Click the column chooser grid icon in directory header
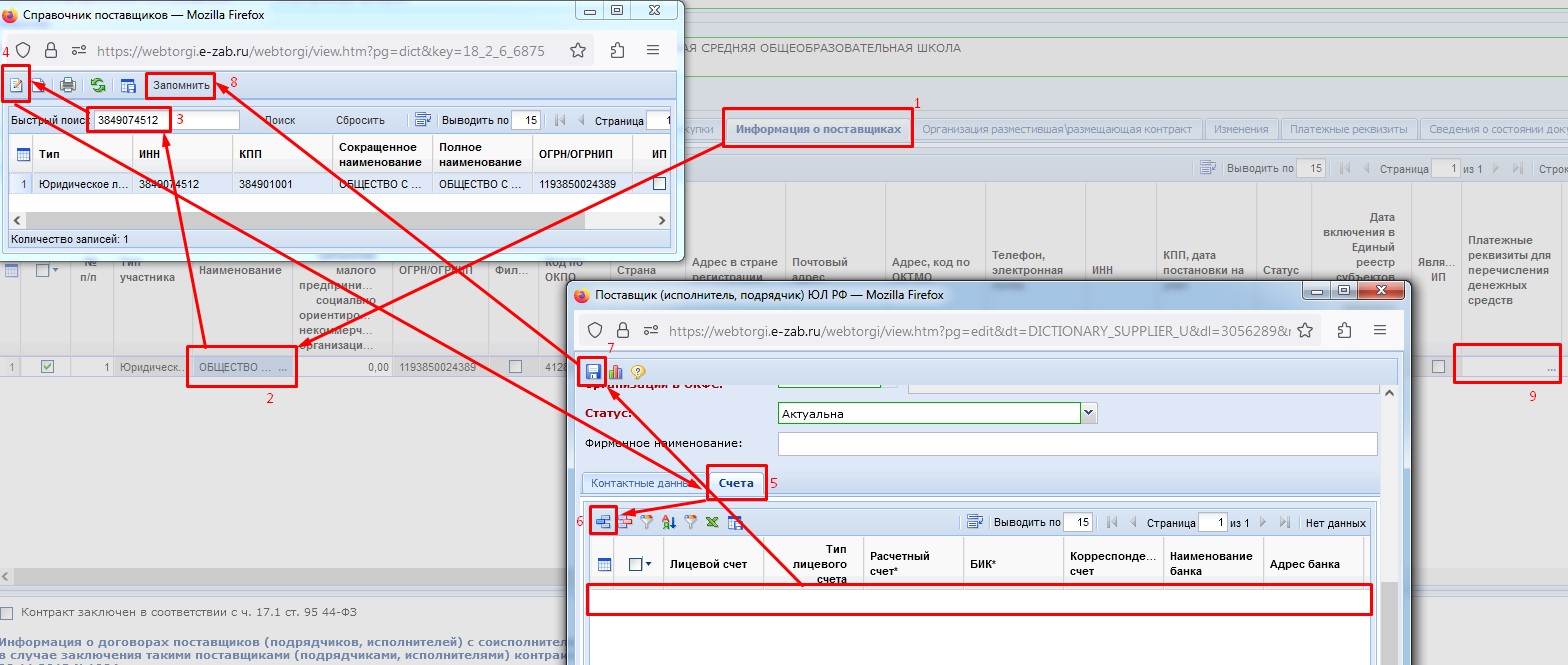1568x665 pixels. click(22, 155)
